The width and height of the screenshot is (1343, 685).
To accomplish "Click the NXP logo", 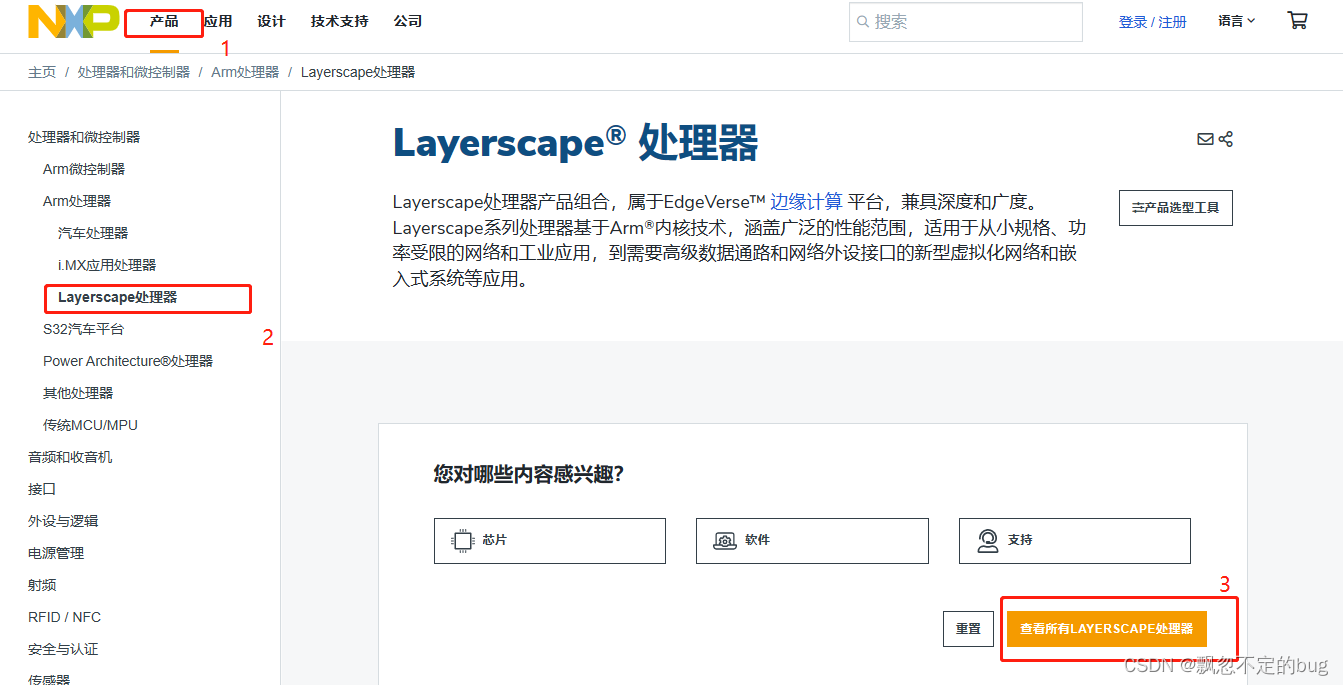I will click(73, 20).
